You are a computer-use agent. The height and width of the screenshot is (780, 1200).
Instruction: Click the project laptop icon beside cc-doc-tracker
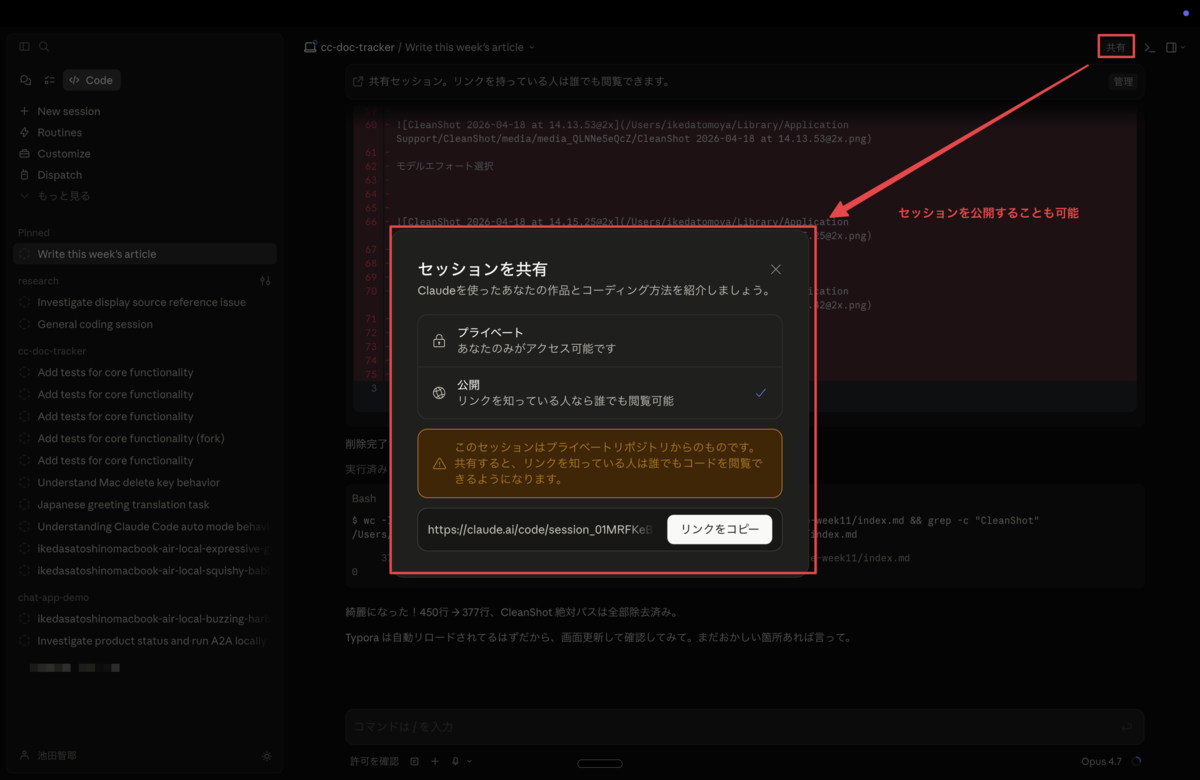pos(310,47)
